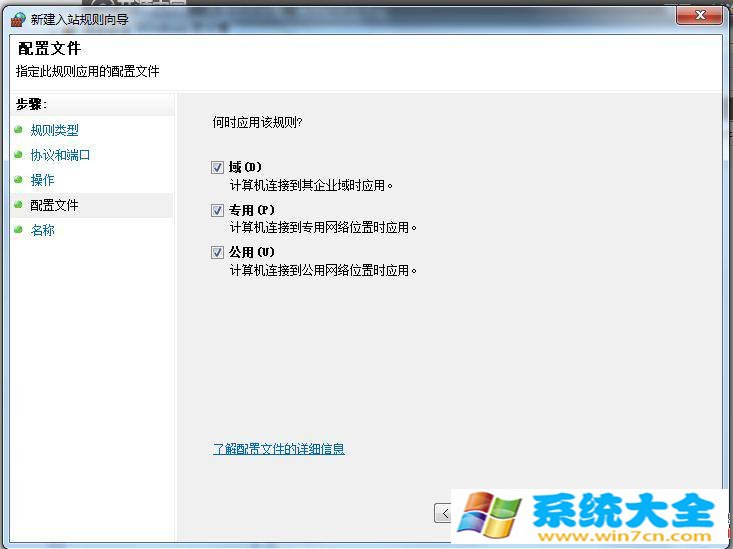Go to the 规则类型 step
733x549 pixels.
click(x=54, y=130)
